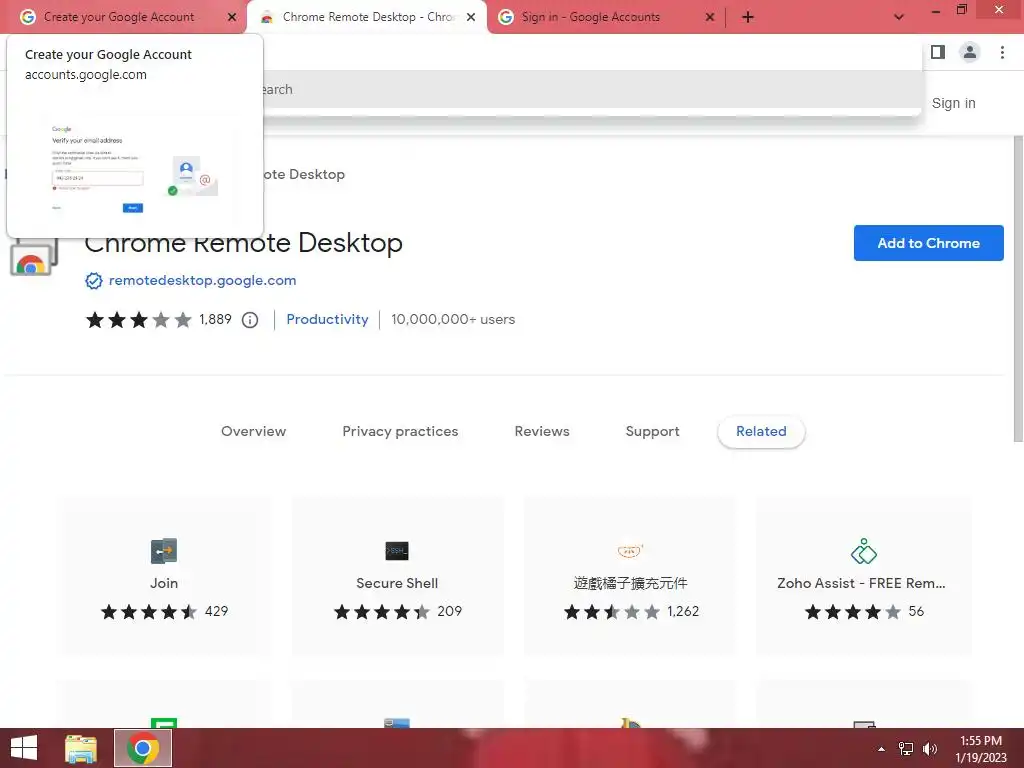Click the Chrome Remote Desktop star rating
The image size is (1024, 768).
138,320
